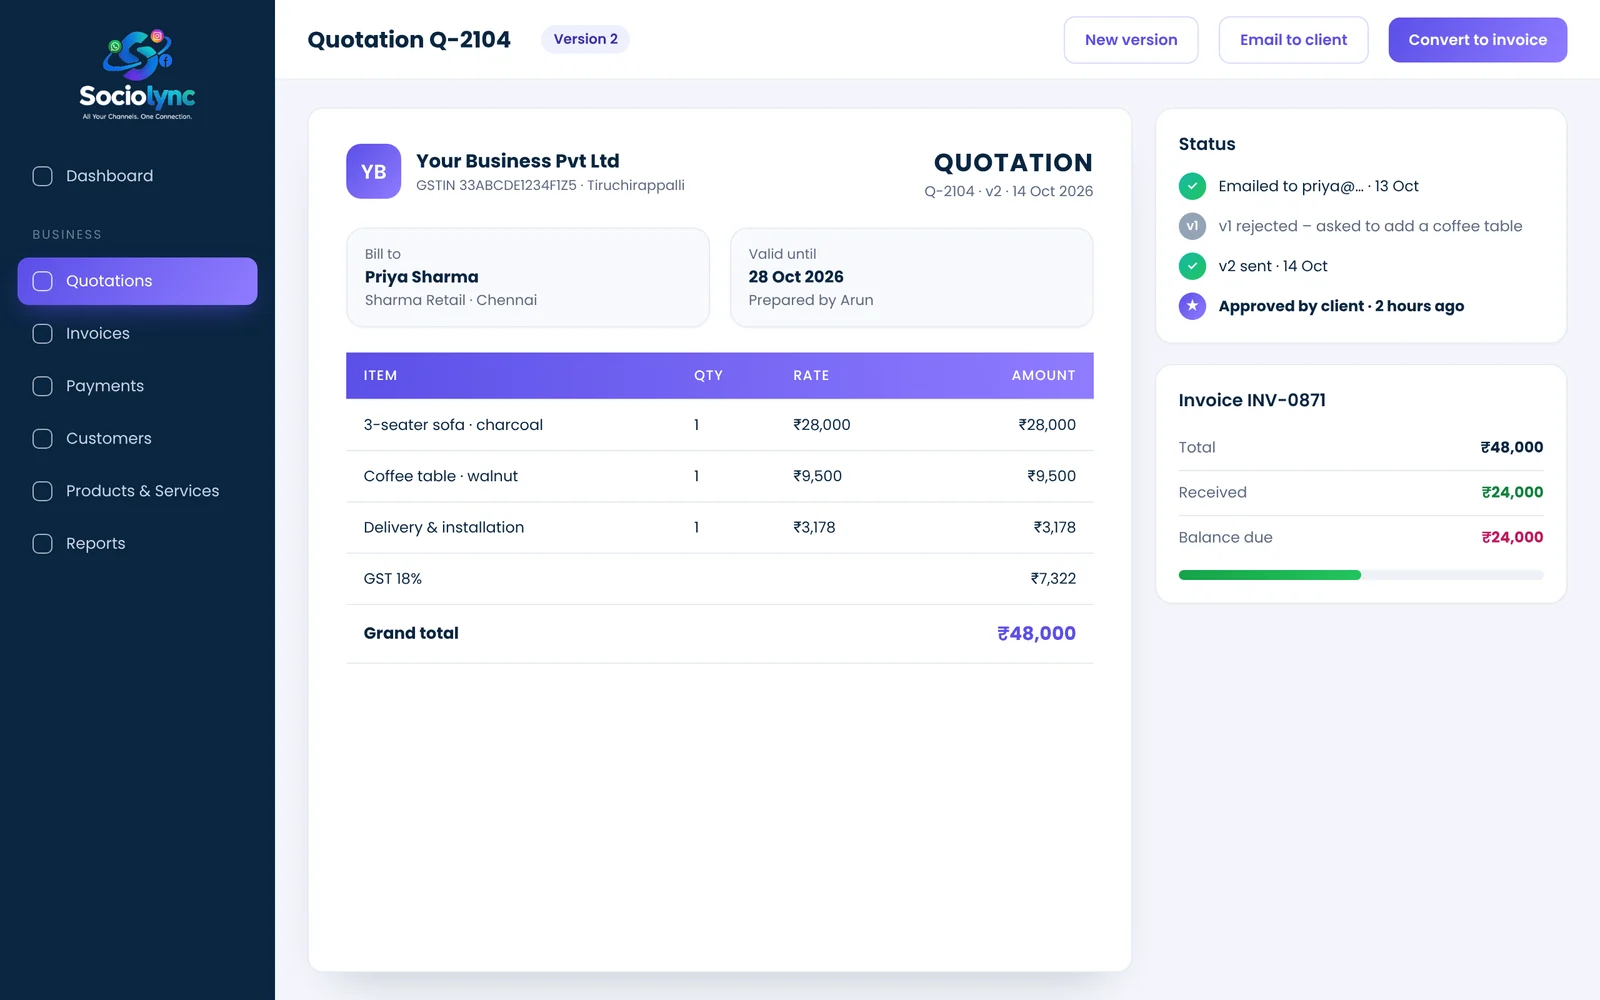View the Reports section

click(x=137, y=544)
